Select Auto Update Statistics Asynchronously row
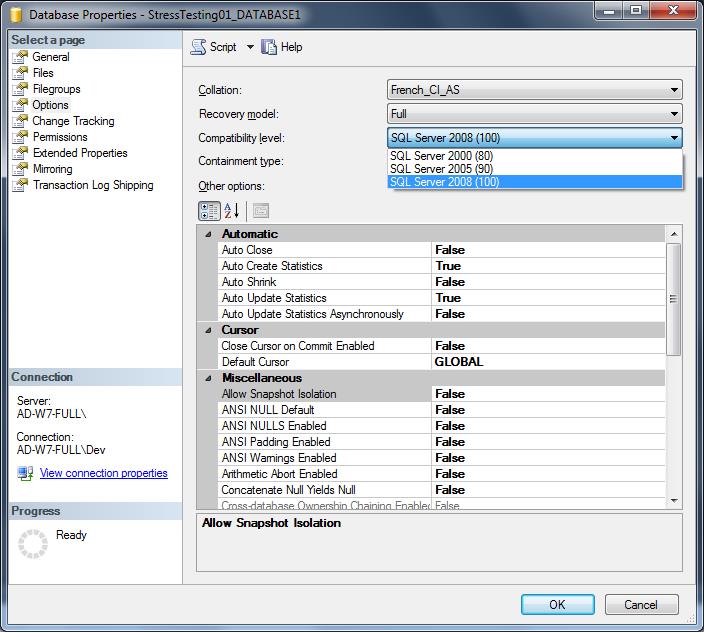 point(441,314)
